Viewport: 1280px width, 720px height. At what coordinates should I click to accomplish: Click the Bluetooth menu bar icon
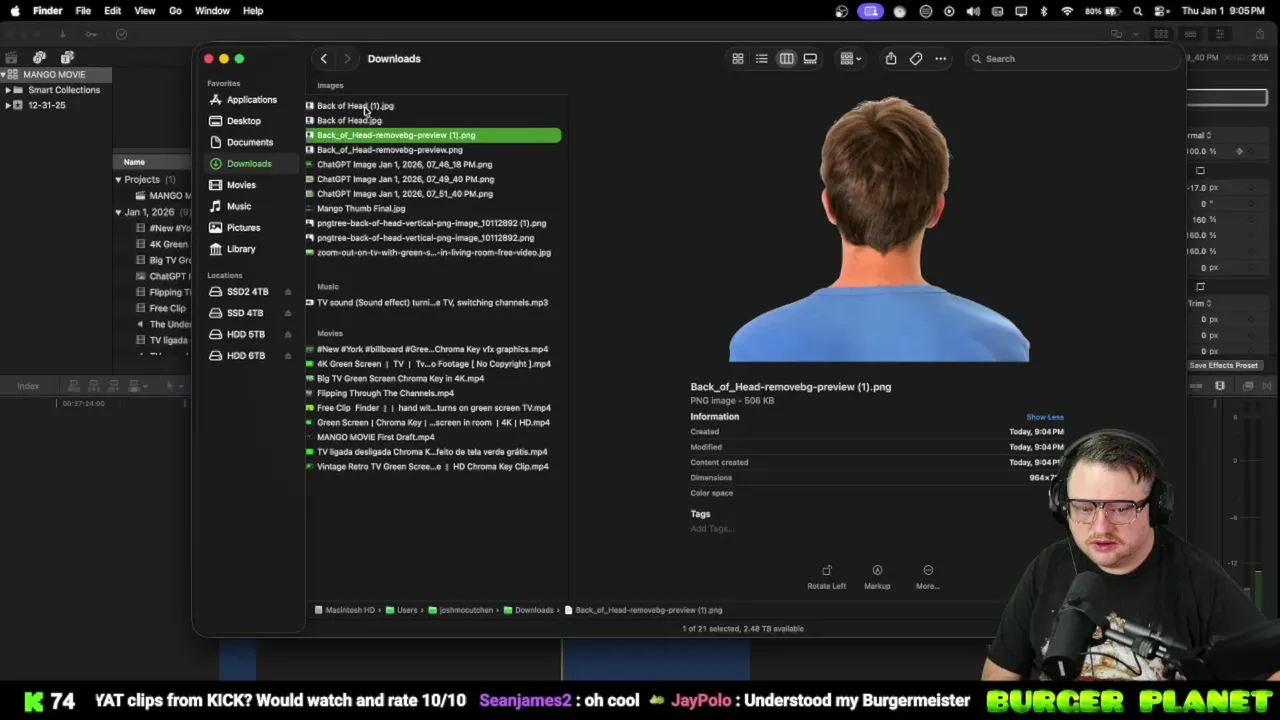point(1044,11)
